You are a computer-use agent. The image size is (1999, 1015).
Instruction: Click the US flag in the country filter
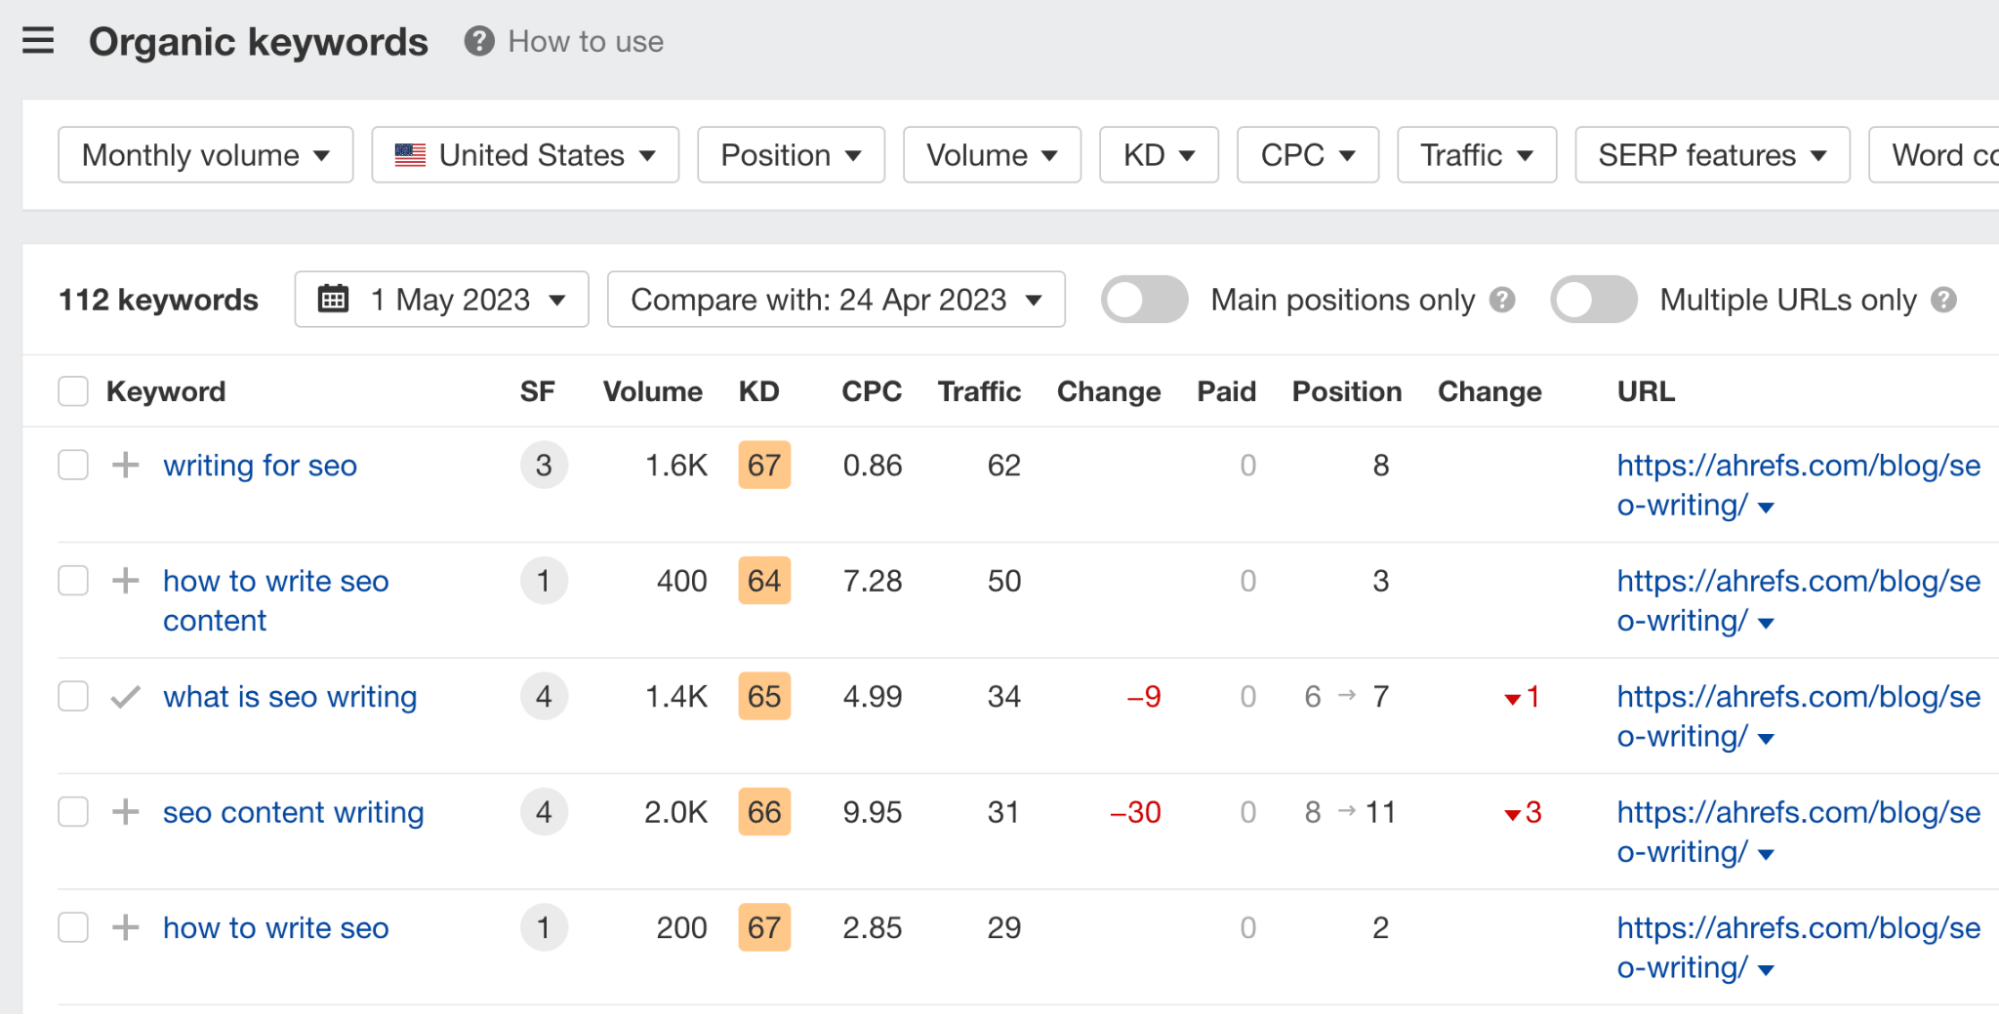409,154
